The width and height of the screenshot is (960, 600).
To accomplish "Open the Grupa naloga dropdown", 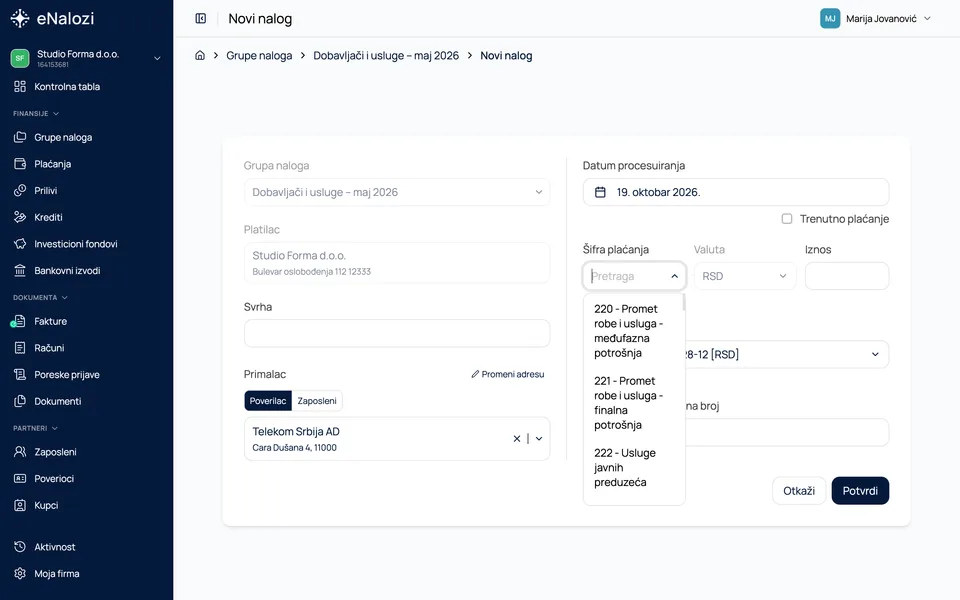I will 397,192.
